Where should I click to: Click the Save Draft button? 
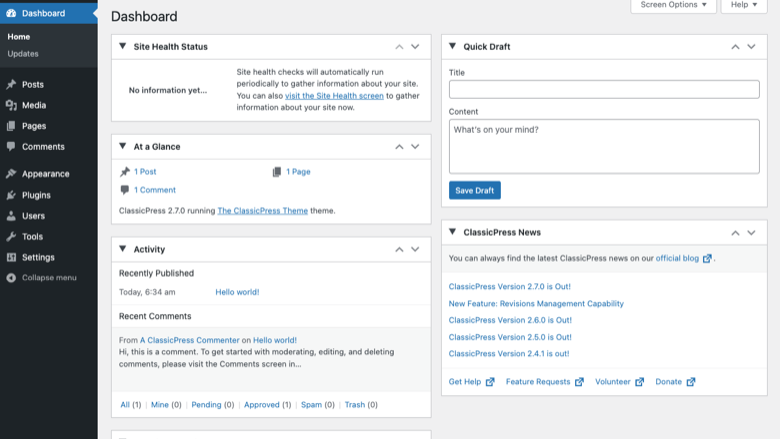click(x=475, y=190)
